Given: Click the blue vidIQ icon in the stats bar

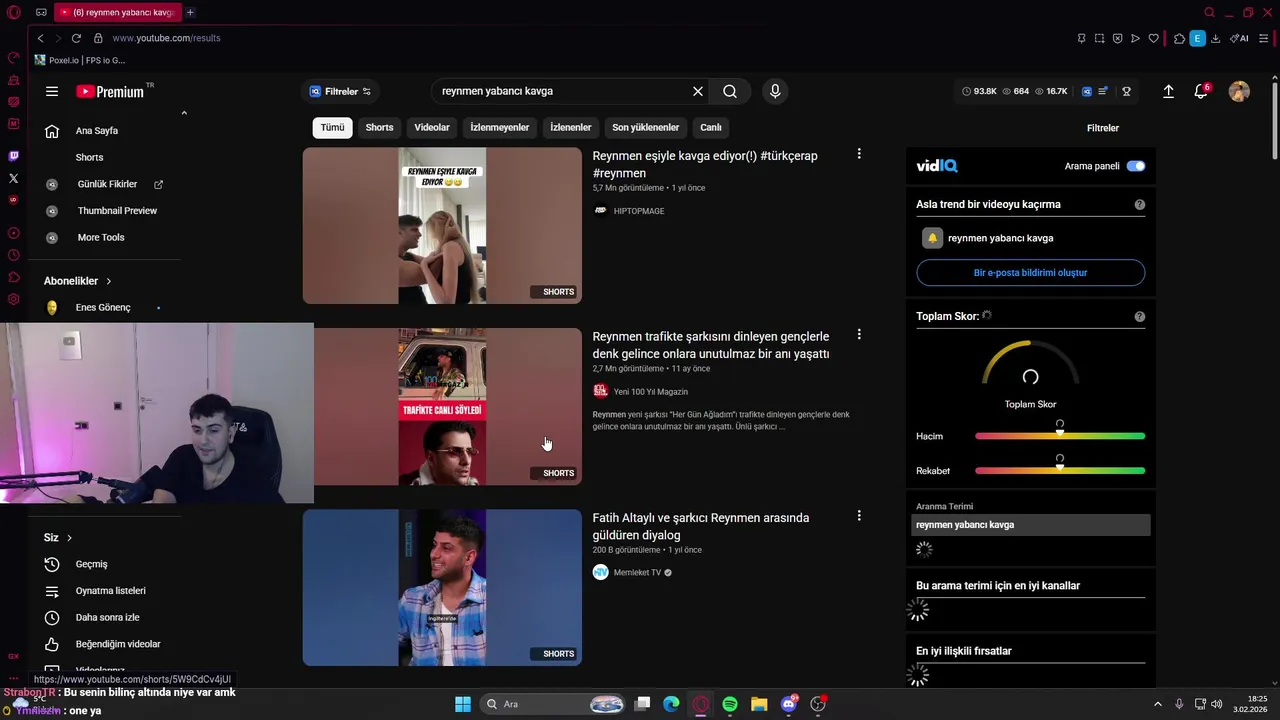Looking at the screenshot, I should 1087,91.
